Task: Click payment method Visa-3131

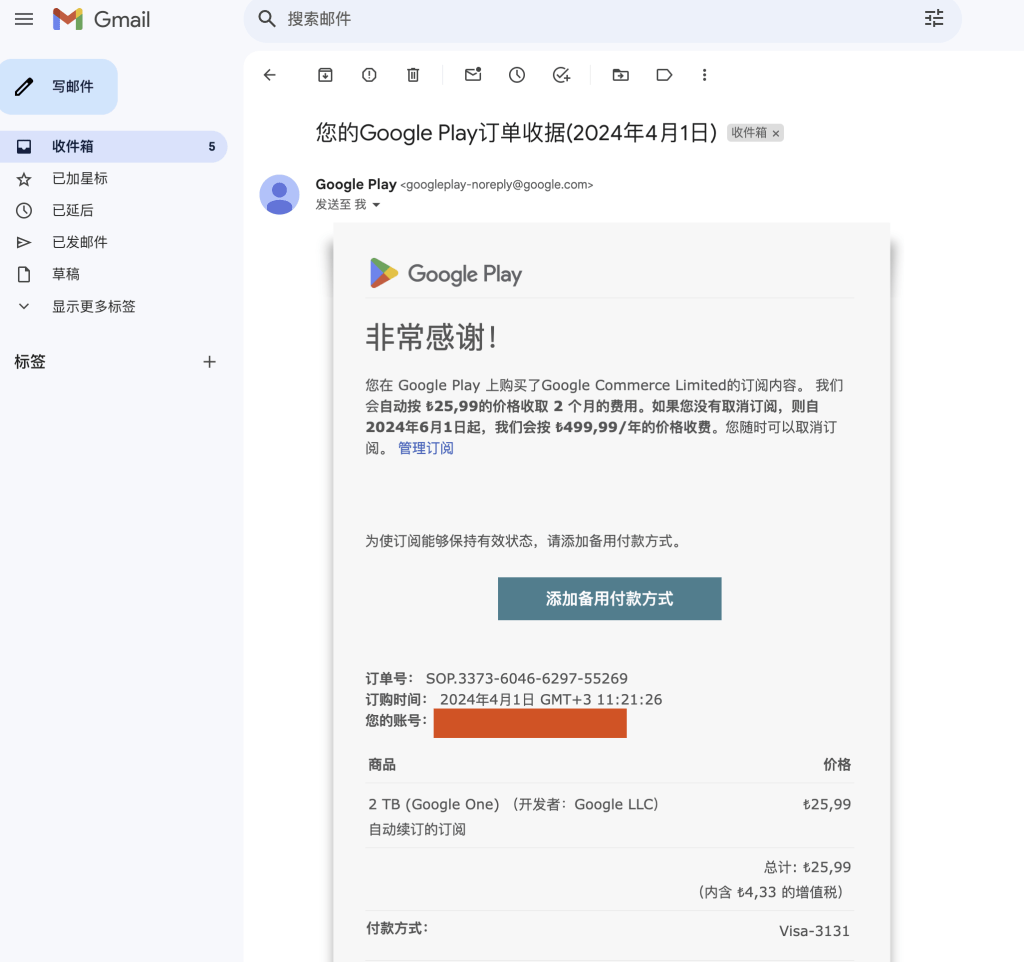Action: [x=814, y=931]
